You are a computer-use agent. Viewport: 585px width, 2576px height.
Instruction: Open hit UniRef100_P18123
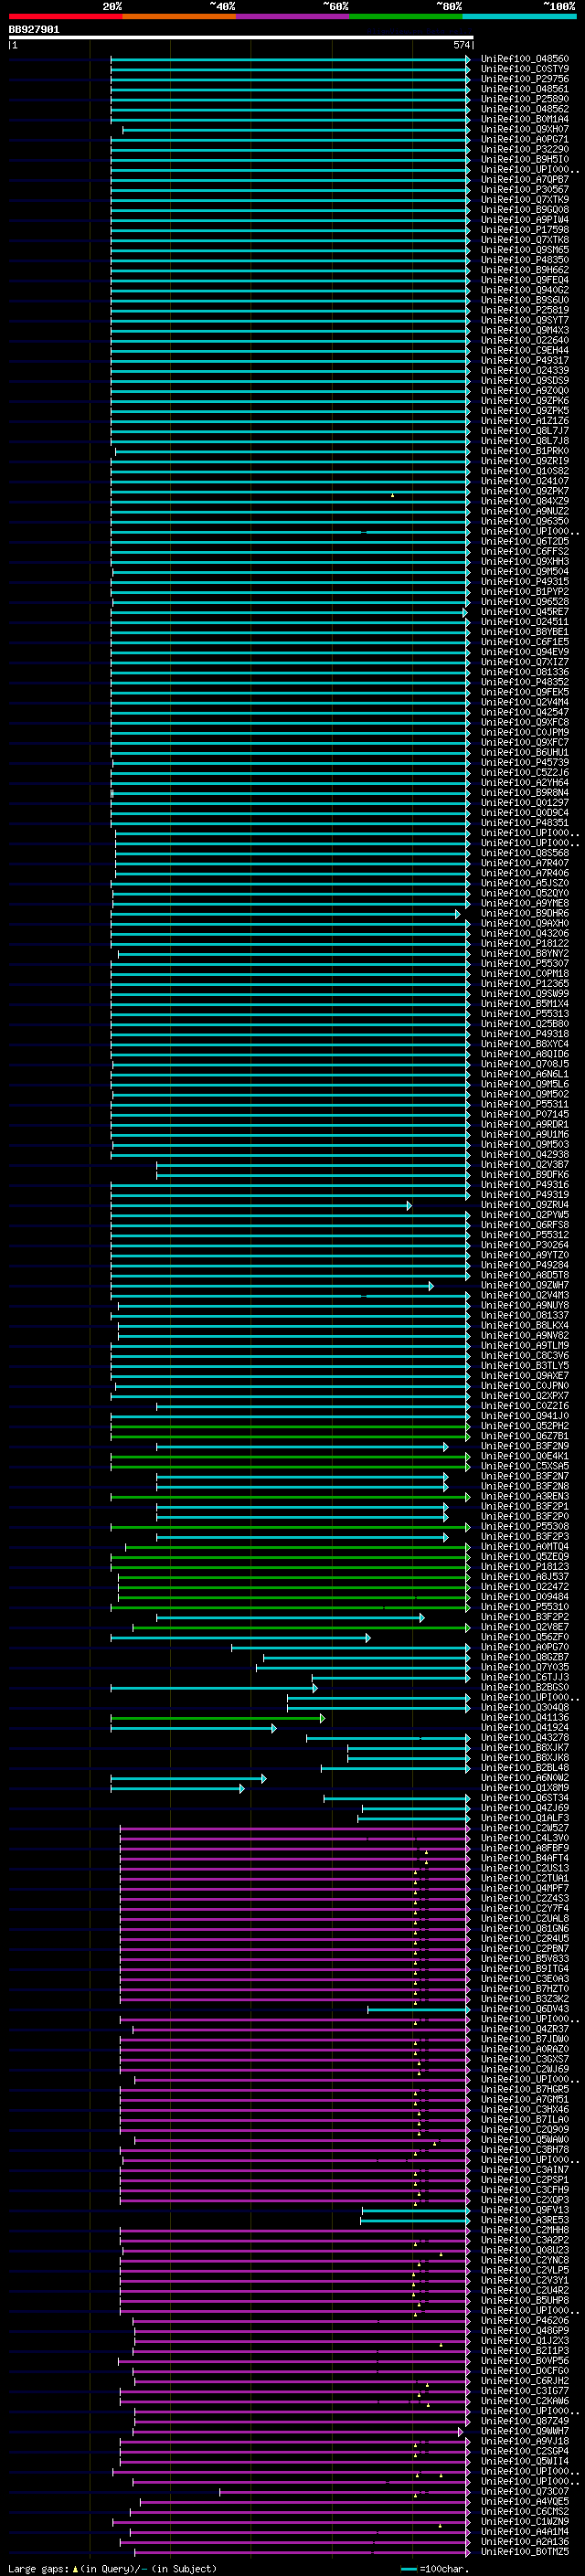tap(524, 1566)
